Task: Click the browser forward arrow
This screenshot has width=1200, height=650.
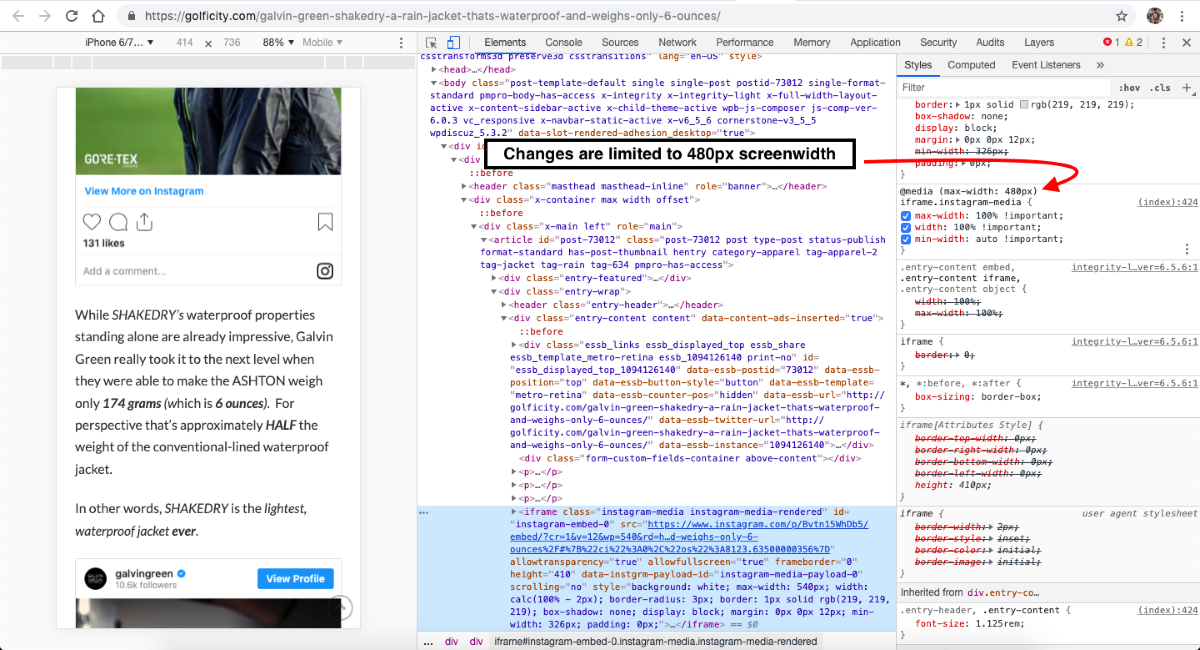Action: [45, 17]
